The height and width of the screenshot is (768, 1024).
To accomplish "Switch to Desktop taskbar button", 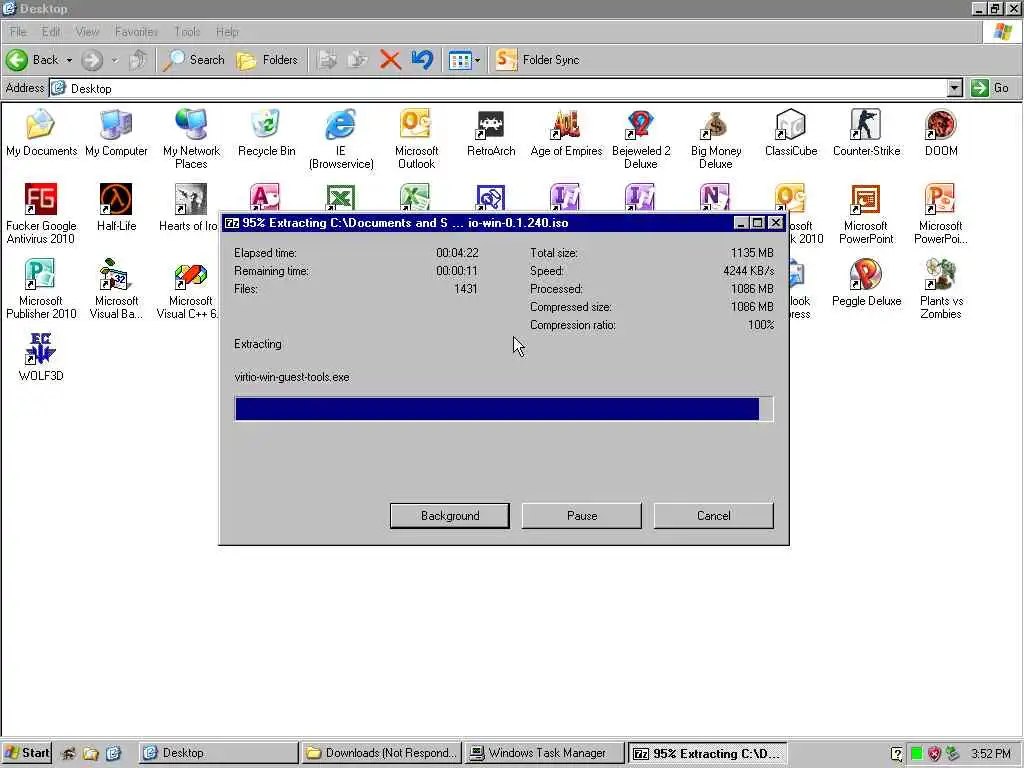I will 219,753.
